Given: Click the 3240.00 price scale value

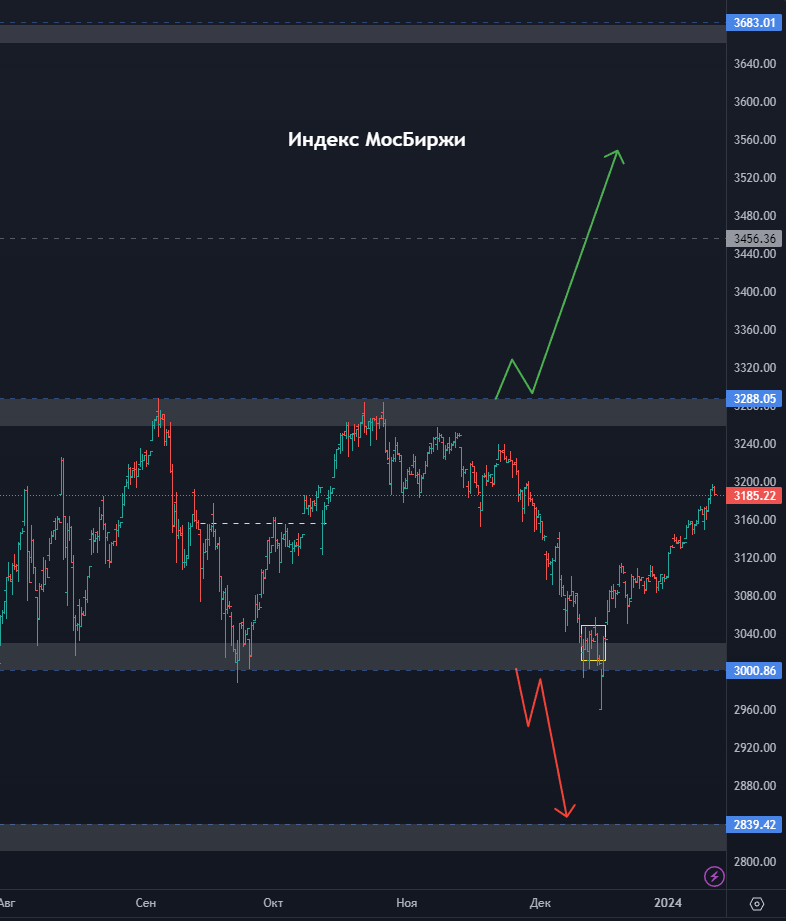Looking at the screenshot, I should (755, 443).
